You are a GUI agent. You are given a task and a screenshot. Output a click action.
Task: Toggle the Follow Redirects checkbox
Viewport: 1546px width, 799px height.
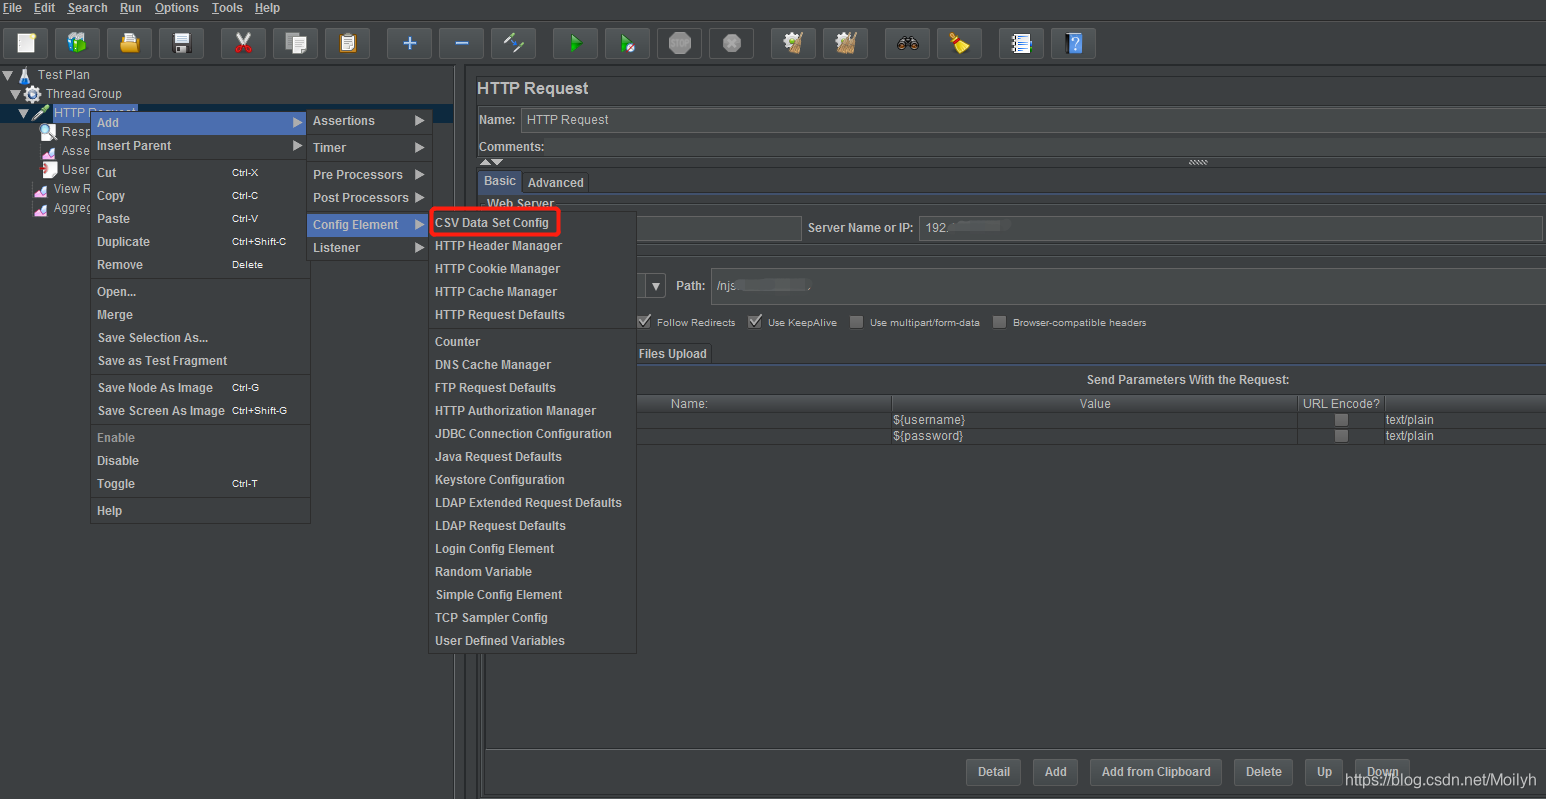[x=644, y=322]
